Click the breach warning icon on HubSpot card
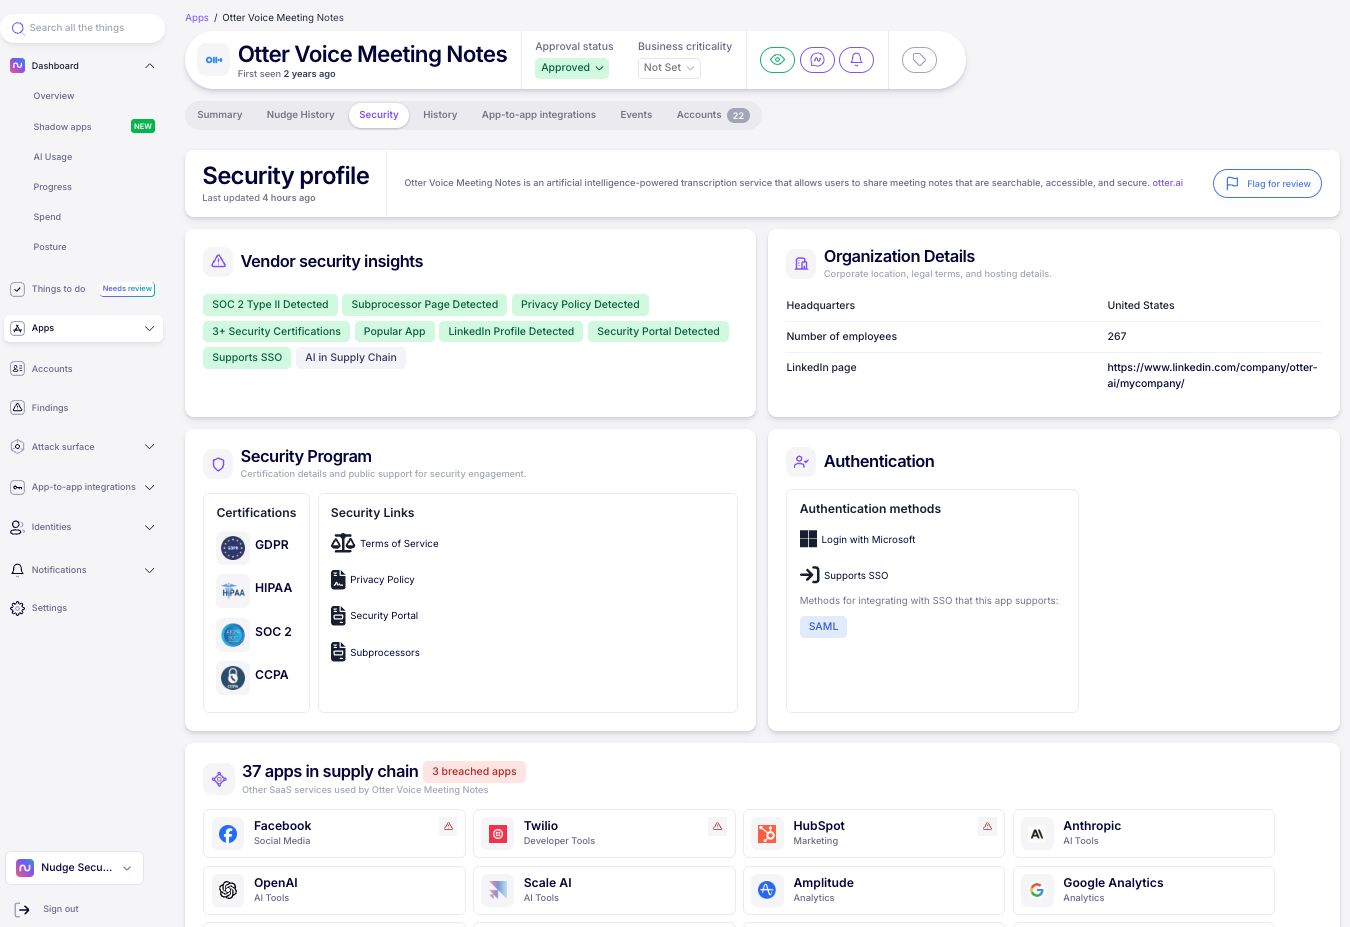The height and width of the screenshot is (927, 1350). 987,826
